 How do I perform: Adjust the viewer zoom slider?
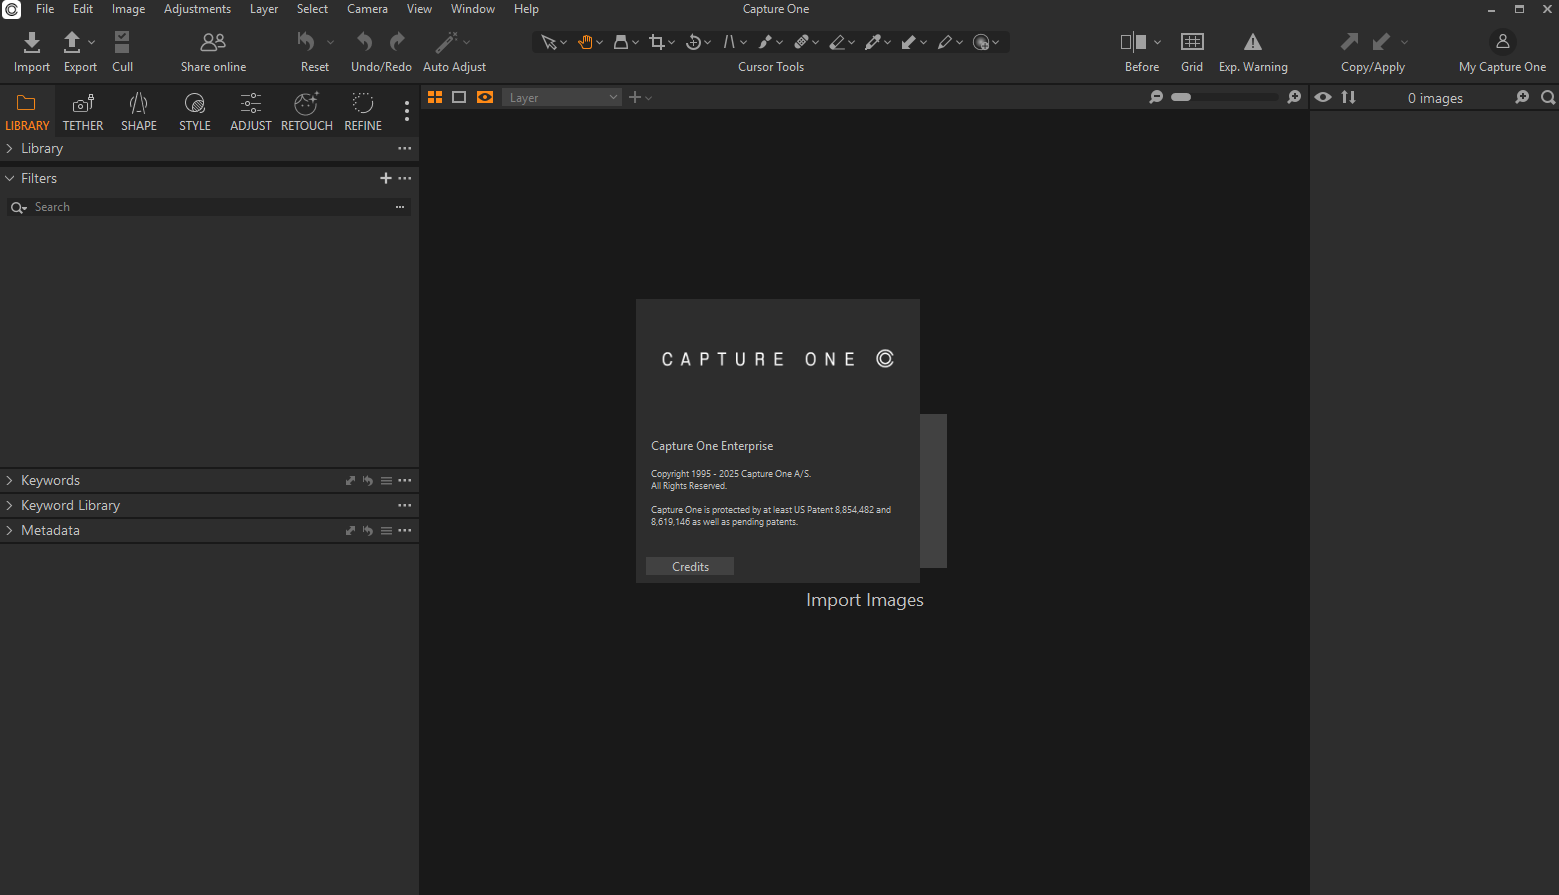(1225, 97)
